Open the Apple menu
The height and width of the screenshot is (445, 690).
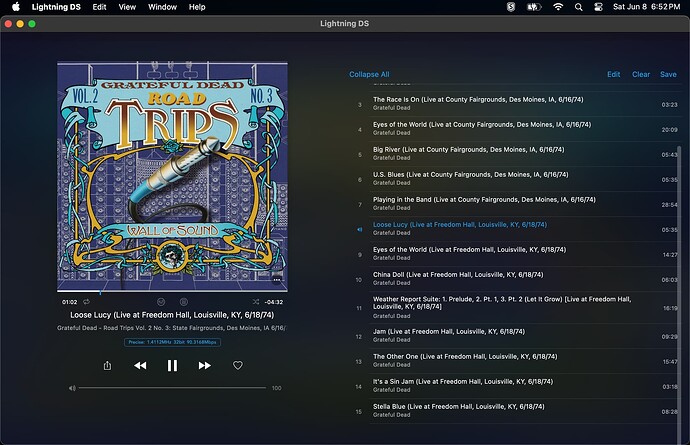point(16,7)
